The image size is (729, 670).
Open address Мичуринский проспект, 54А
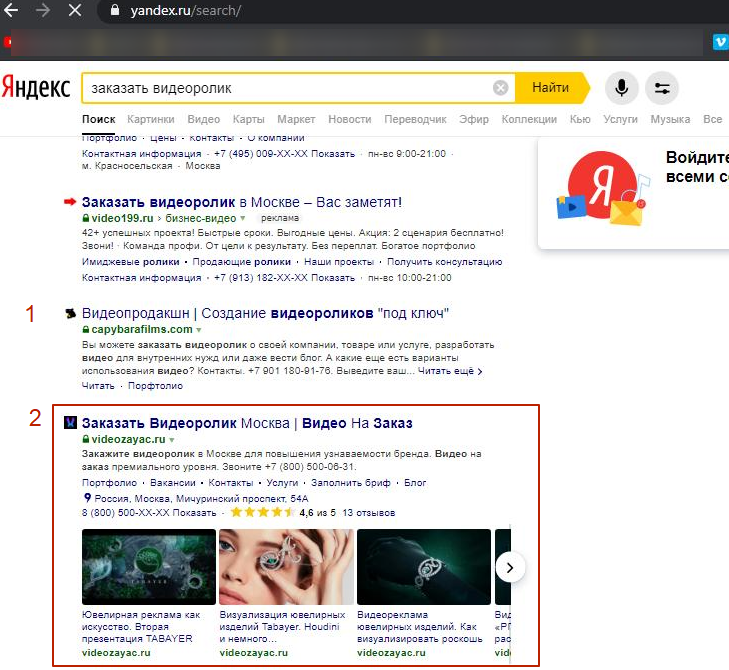(x=201, y=498)
